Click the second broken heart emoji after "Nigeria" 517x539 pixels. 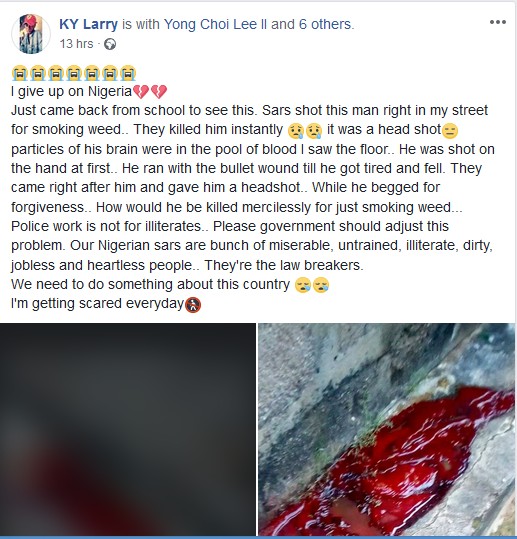click(x=159, y=92)
